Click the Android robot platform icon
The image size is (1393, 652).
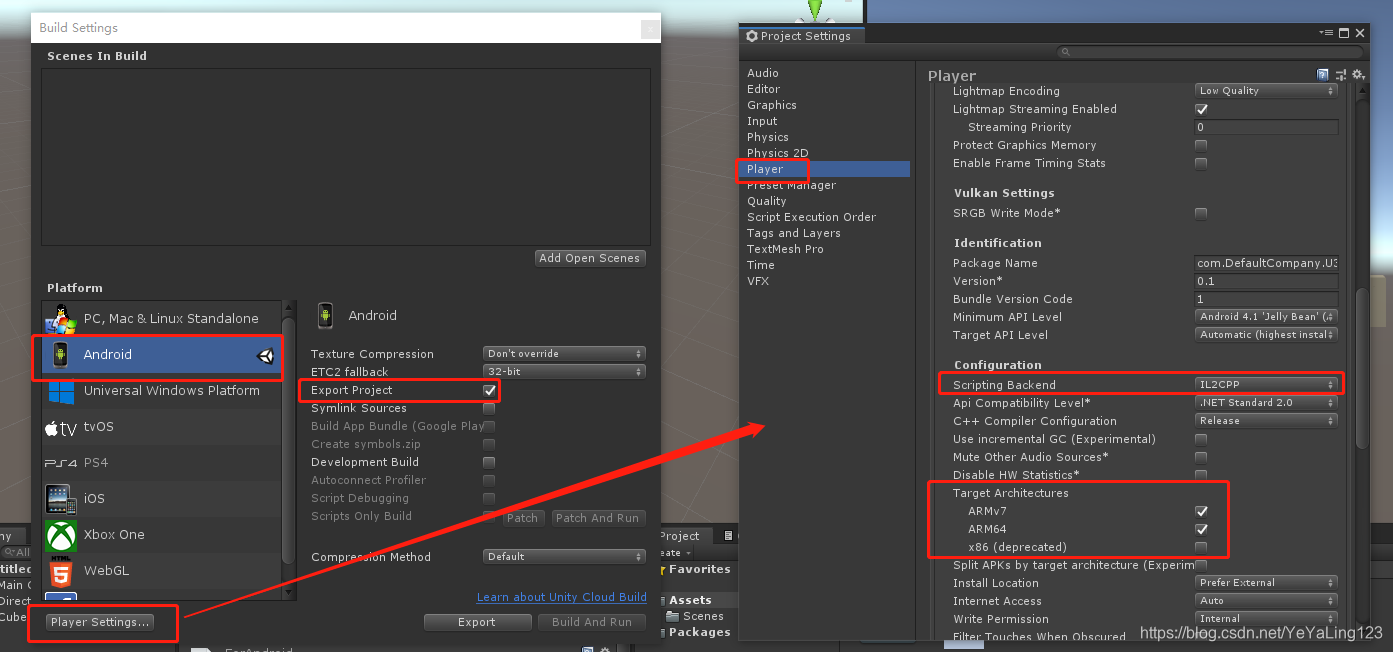(x=62, y=355)
